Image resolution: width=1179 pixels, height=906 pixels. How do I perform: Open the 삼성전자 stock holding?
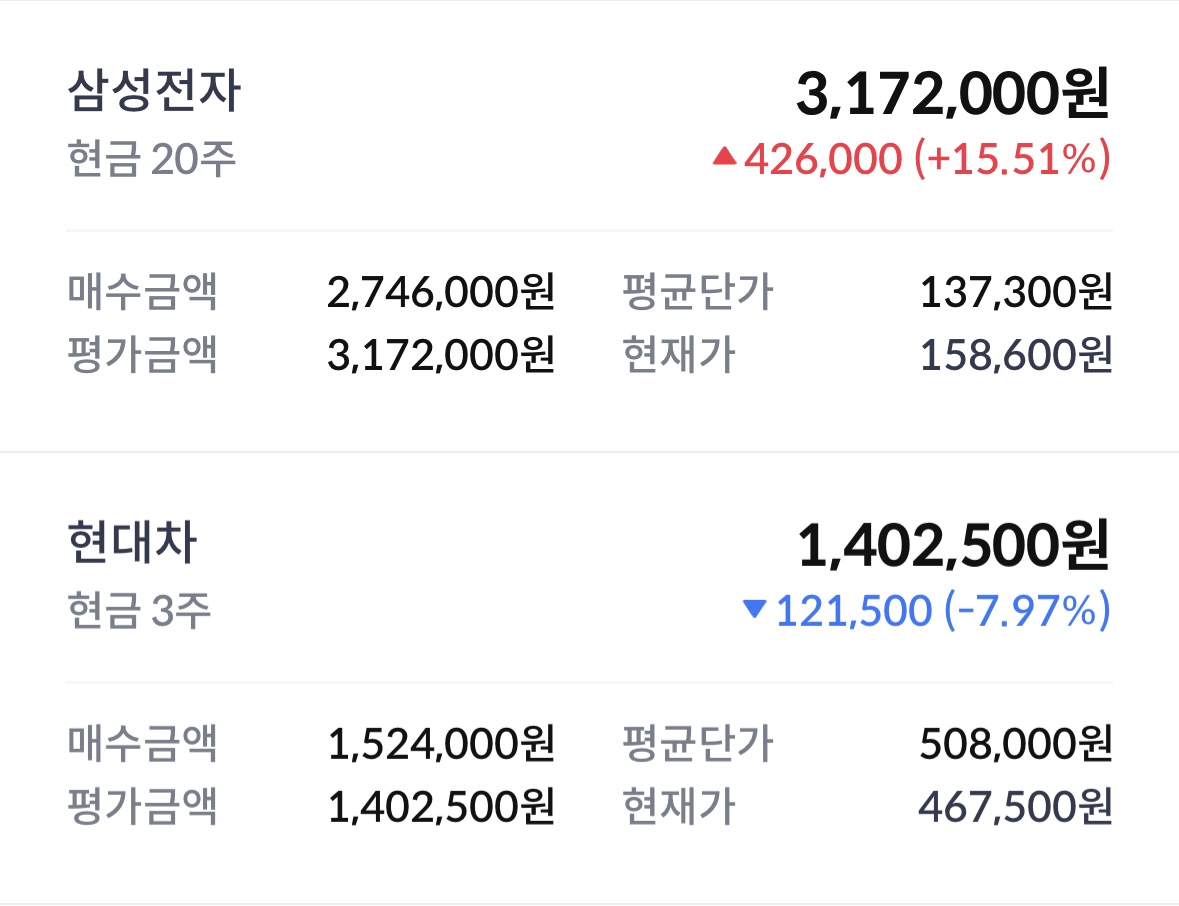pyautogui.click(x=154, y=93)
